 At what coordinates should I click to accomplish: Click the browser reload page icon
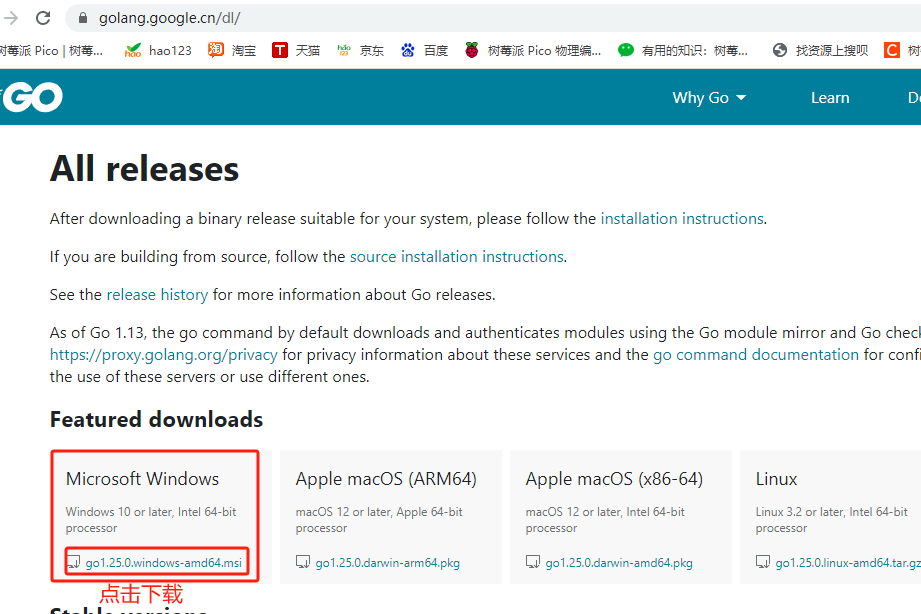pos(43,18)
